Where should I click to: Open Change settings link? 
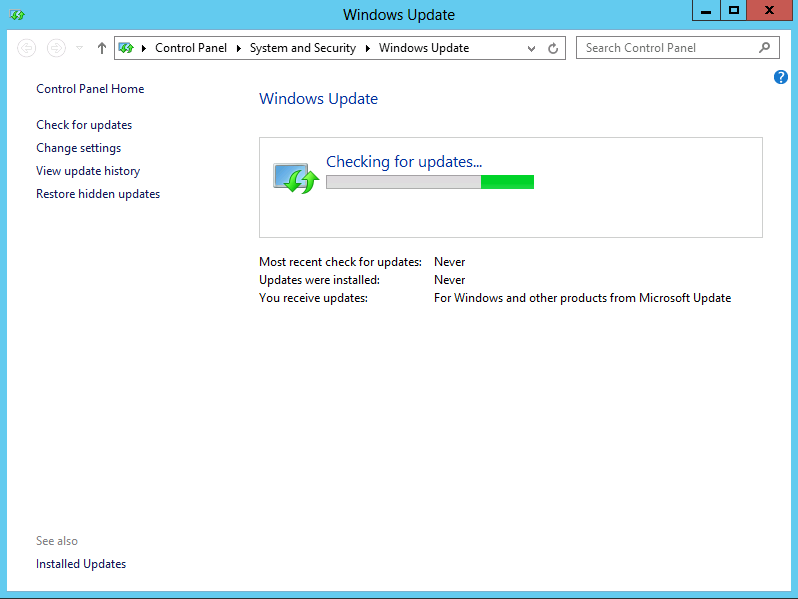coord(78,148)
